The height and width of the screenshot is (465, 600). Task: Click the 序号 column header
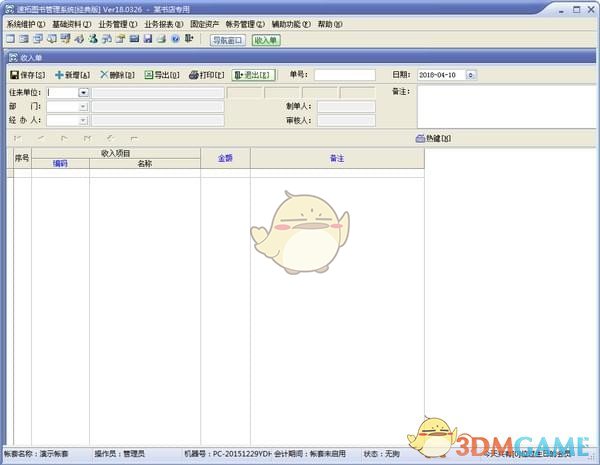point(22,158)
